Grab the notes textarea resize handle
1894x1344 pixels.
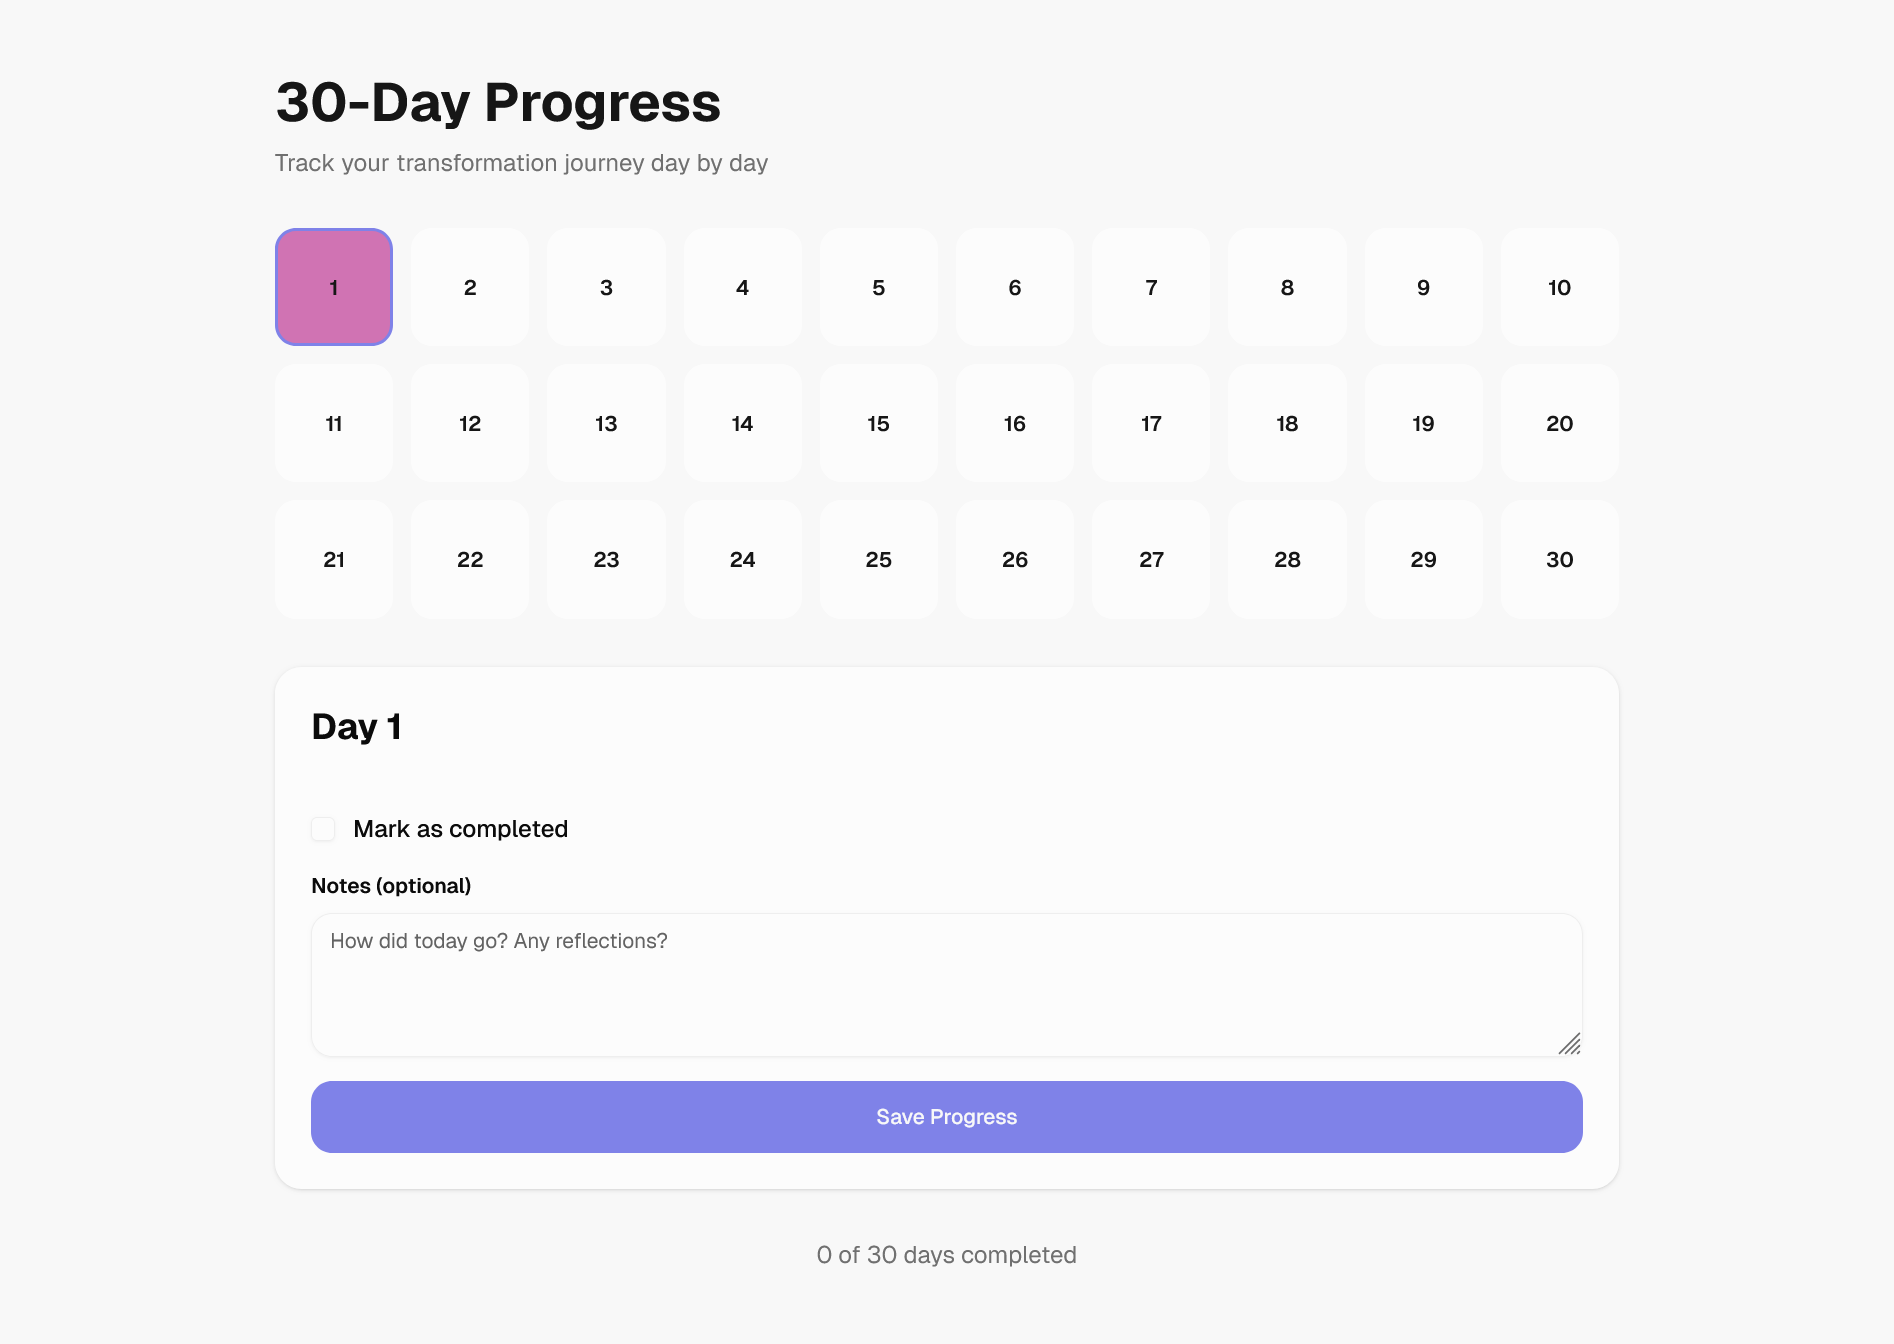click(x=1570, y=1044)
